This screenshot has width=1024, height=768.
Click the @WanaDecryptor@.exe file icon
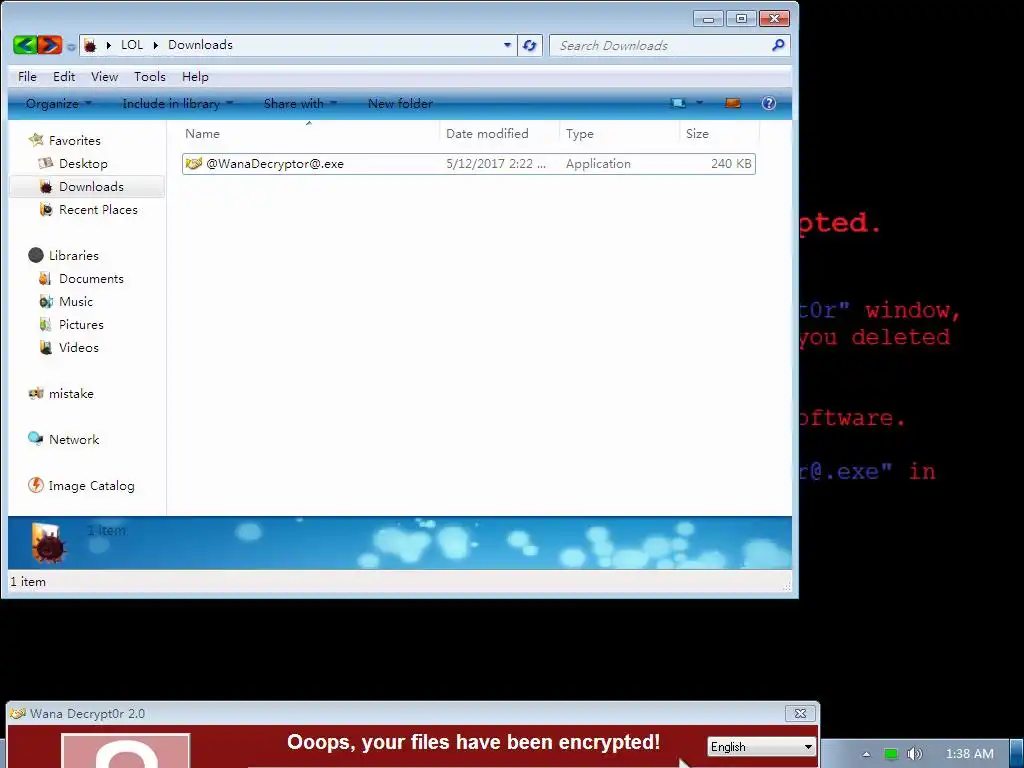coord(193,163)
